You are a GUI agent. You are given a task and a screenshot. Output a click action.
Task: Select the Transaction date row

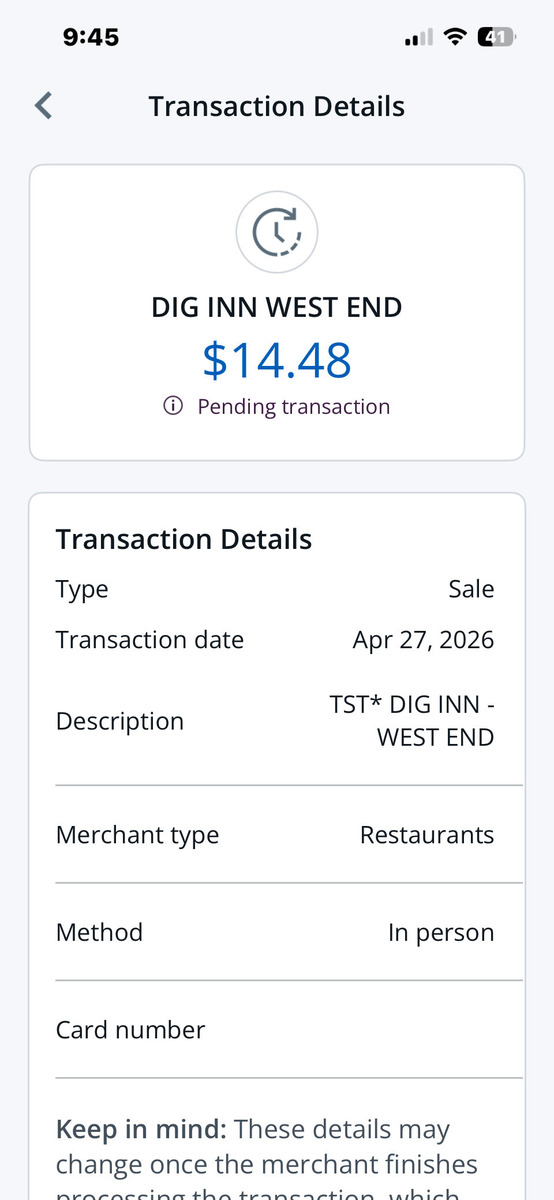click(x=276, y=640)
